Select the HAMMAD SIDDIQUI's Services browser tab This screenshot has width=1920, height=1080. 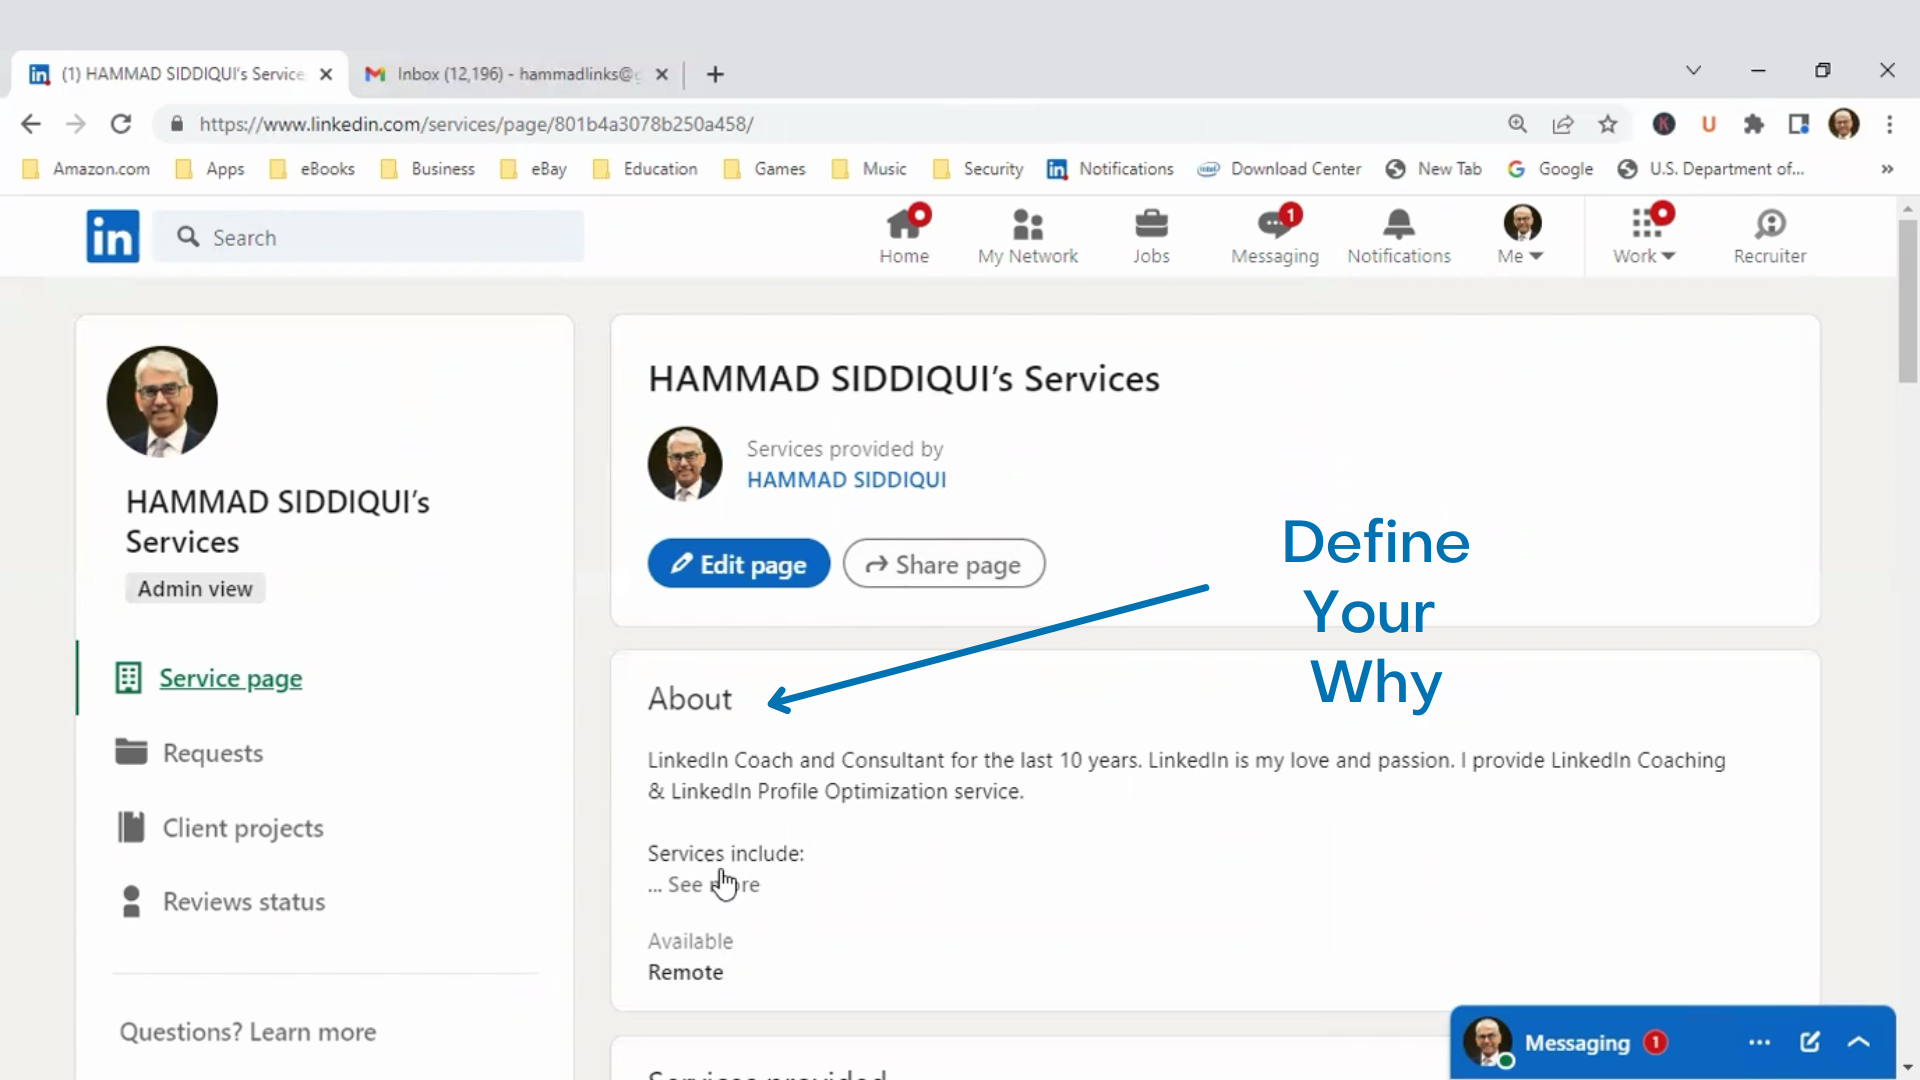point(180,74)
